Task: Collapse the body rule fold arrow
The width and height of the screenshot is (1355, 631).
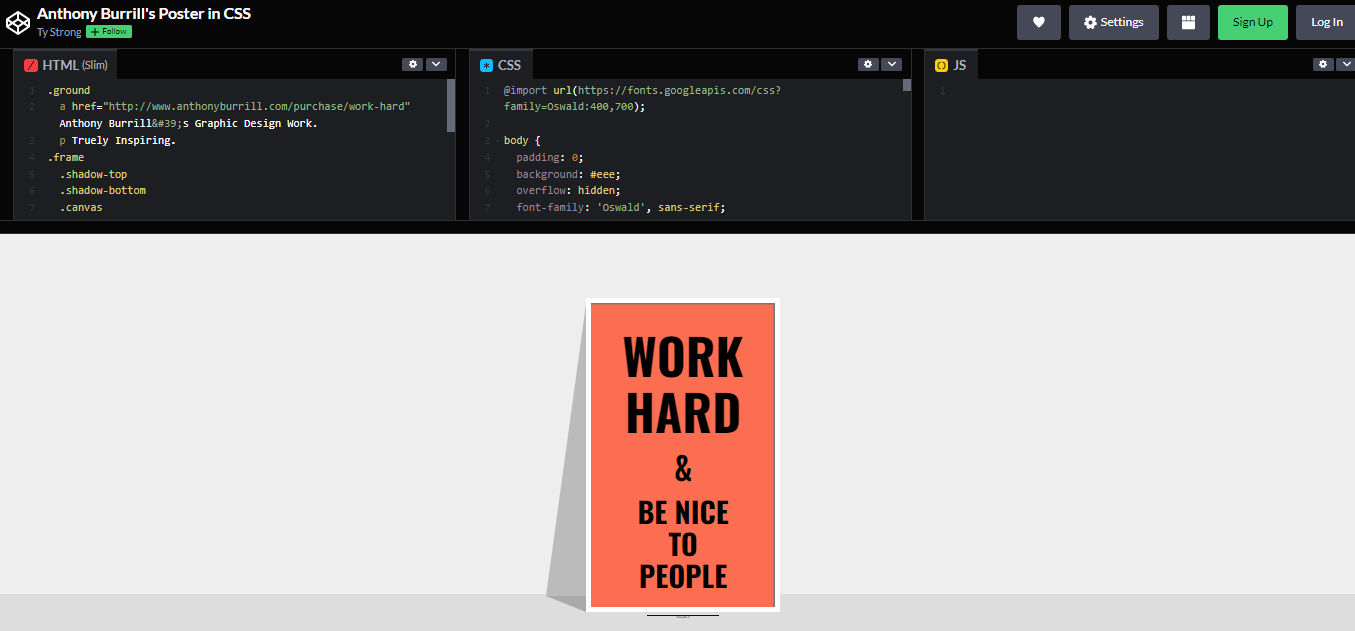Action: tap(497, 141)
